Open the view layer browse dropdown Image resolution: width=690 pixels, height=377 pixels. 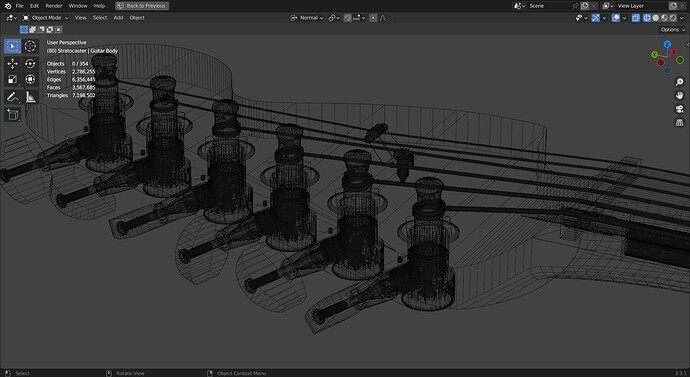click(x=608, y=6)
